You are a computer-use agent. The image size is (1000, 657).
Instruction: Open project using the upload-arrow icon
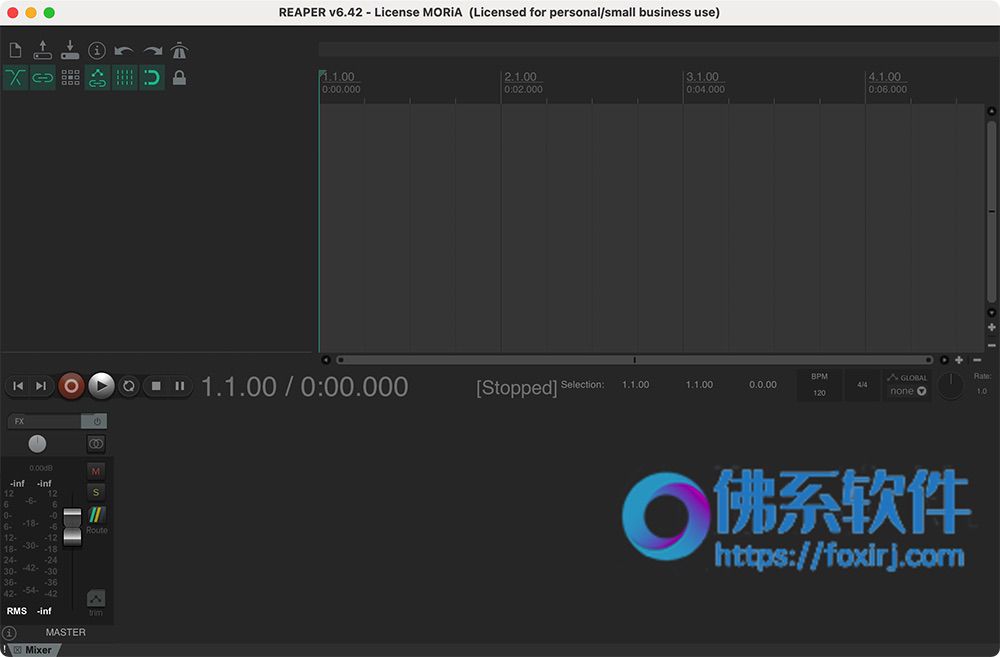coord(43,50)
